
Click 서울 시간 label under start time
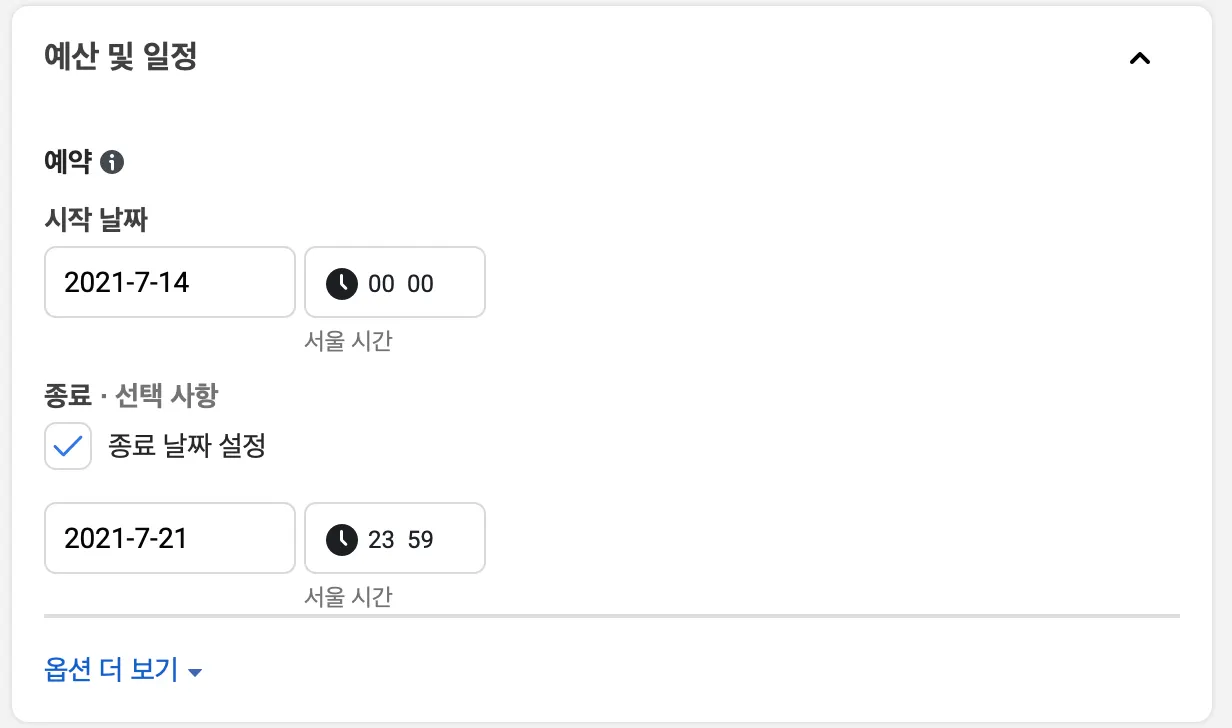click(x=348, y=341)
